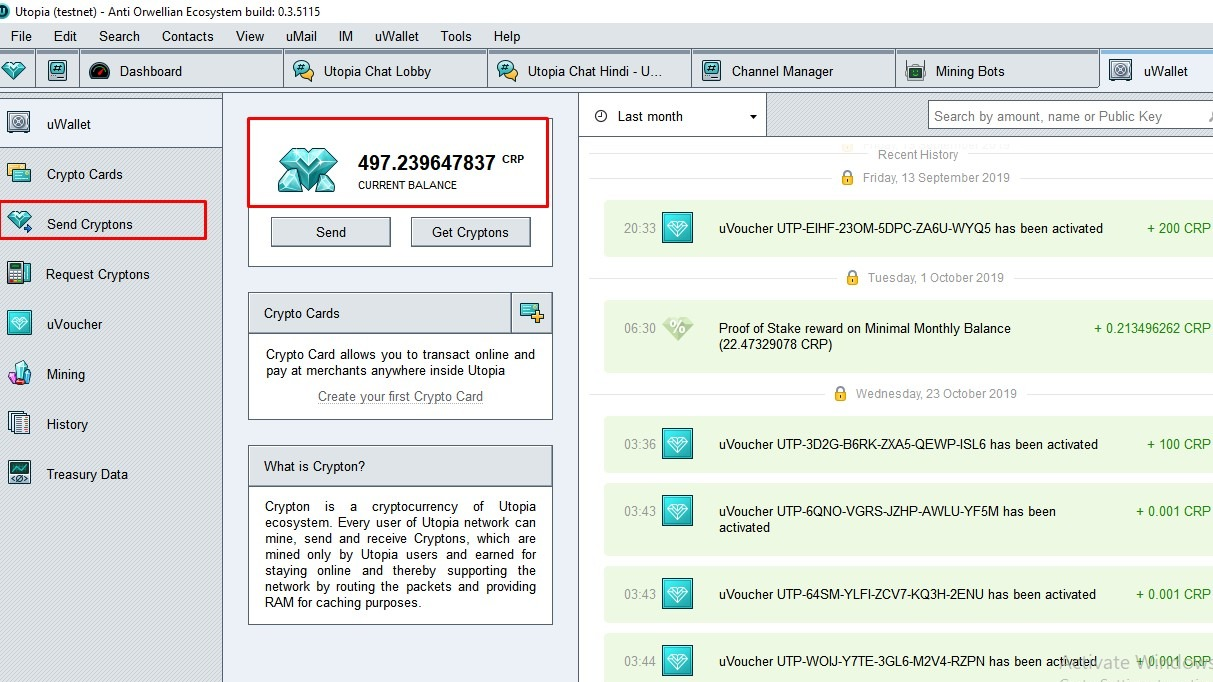1213x682 pixels.
Task: Open the hashtag channel tab icon
Action: 58,71
